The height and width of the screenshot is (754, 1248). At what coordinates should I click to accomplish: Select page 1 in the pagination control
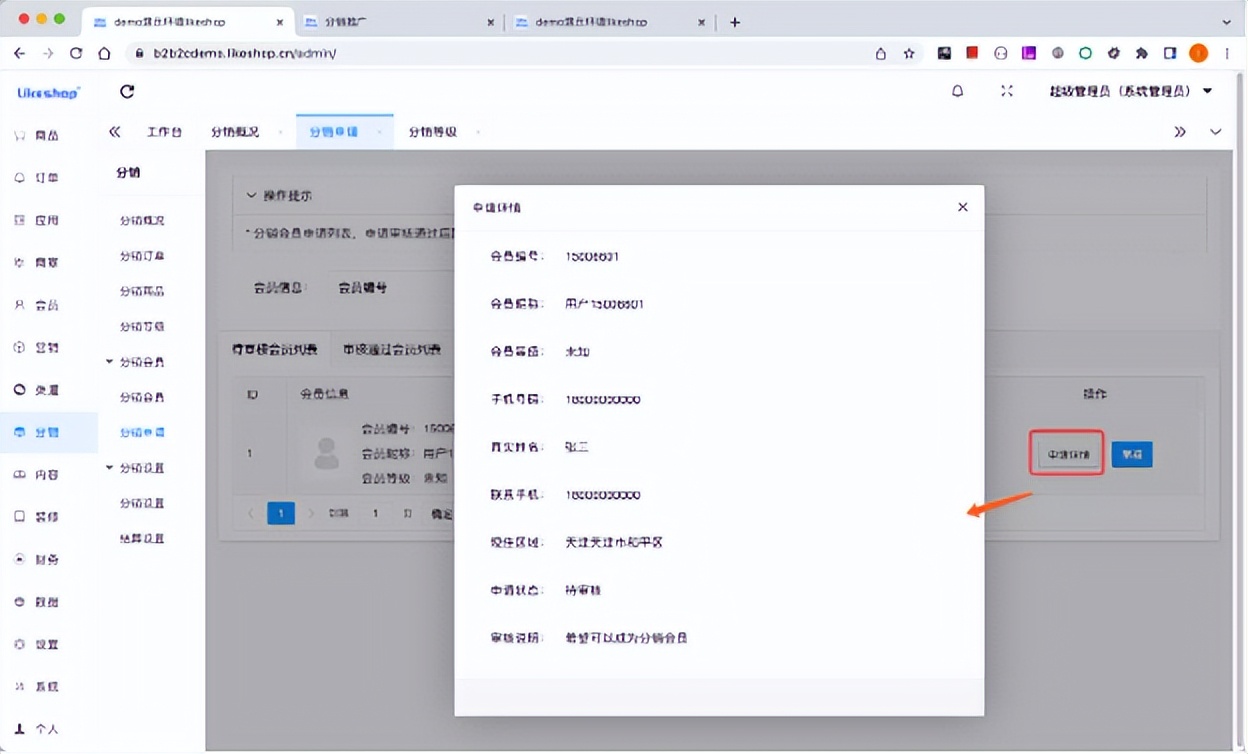point(281,512)
